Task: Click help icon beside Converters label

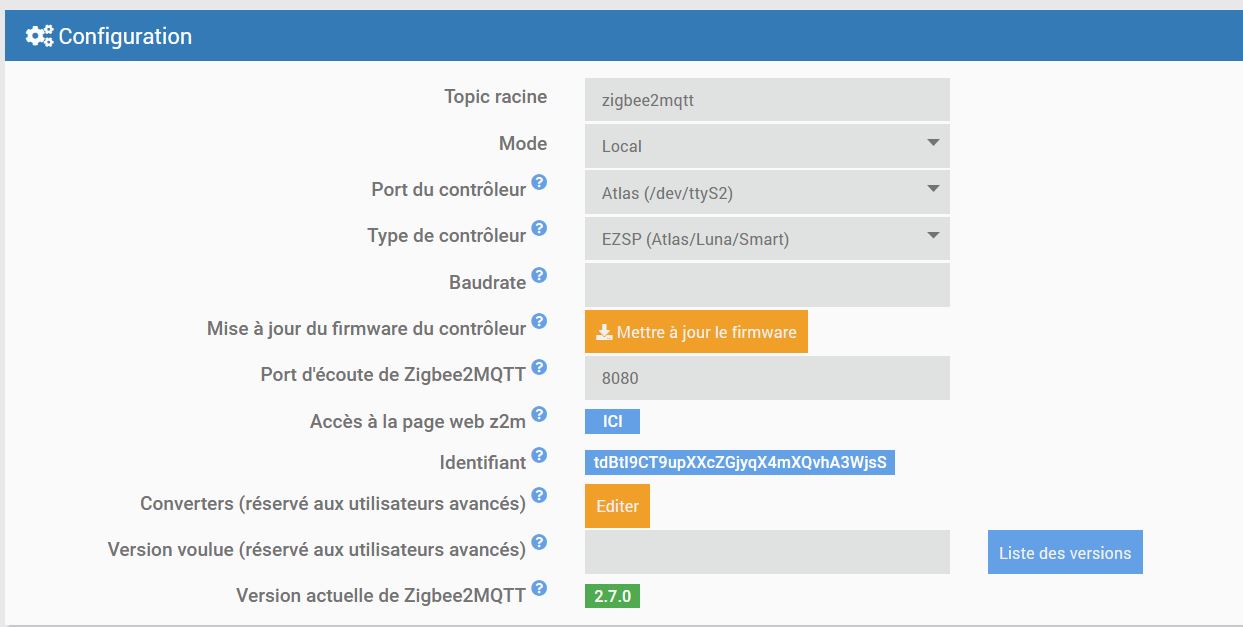Action: [x=539, y=496]
